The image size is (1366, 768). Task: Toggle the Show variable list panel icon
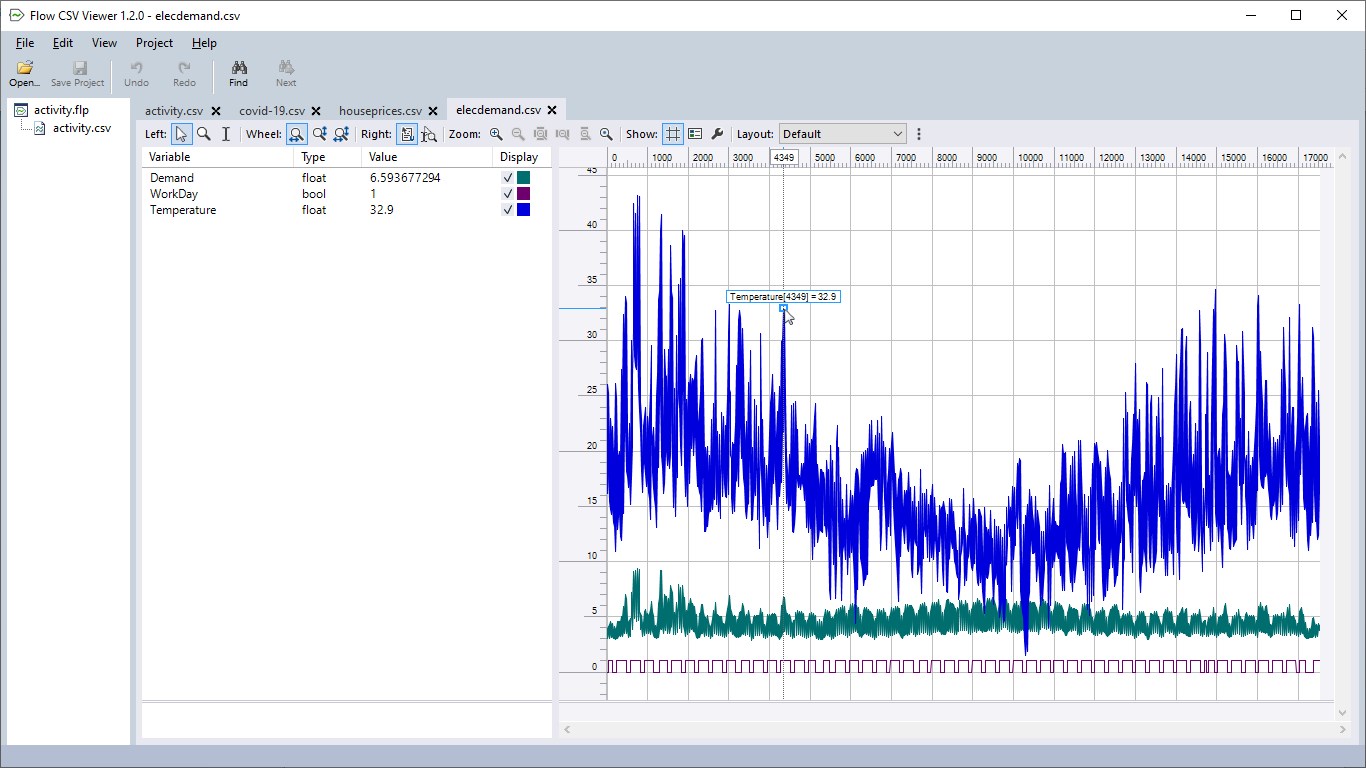[695, 134]
